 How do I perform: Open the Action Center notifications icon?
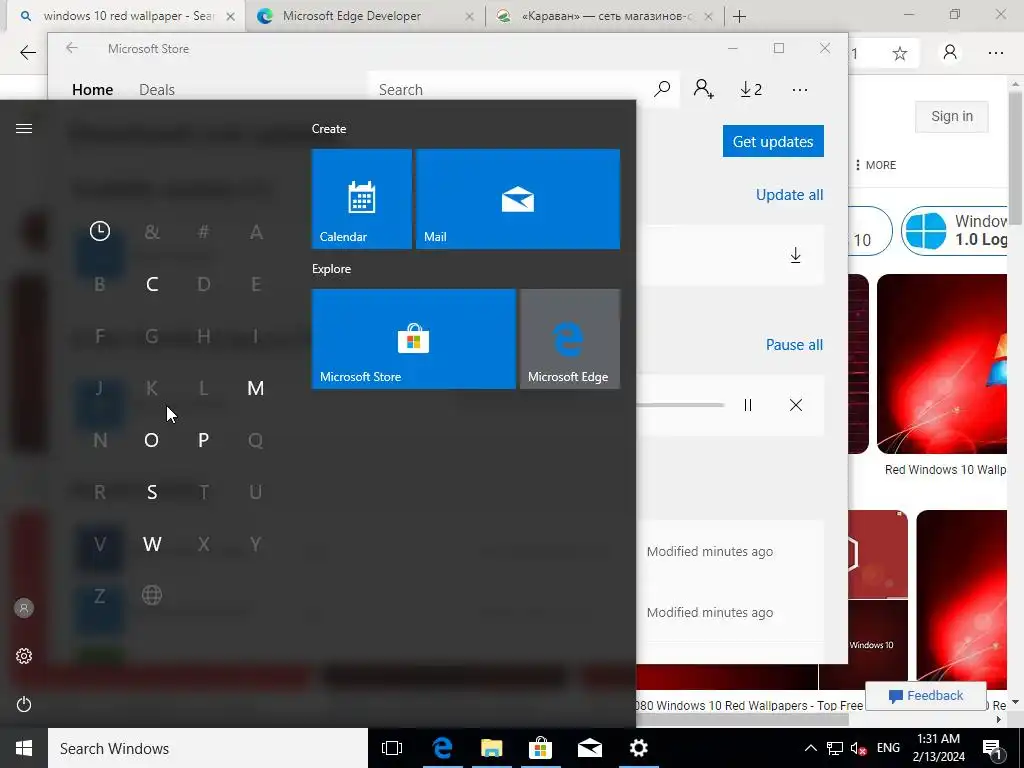point(993,748)
